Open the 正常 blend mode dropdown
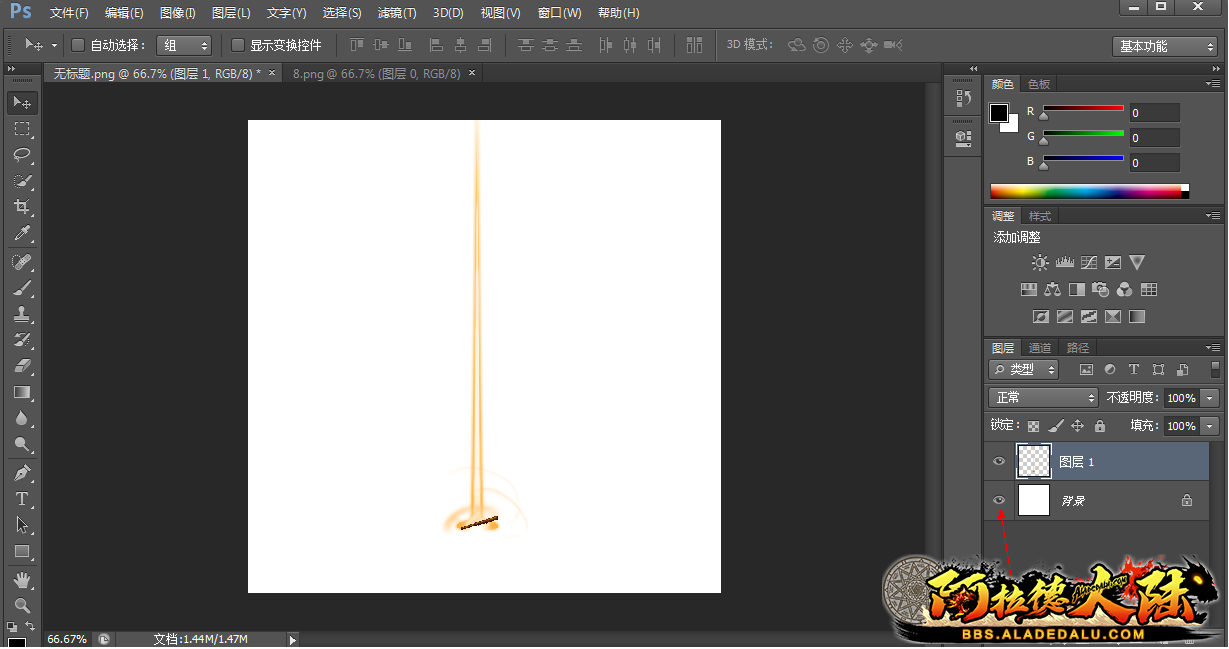 click(1042, 398)
